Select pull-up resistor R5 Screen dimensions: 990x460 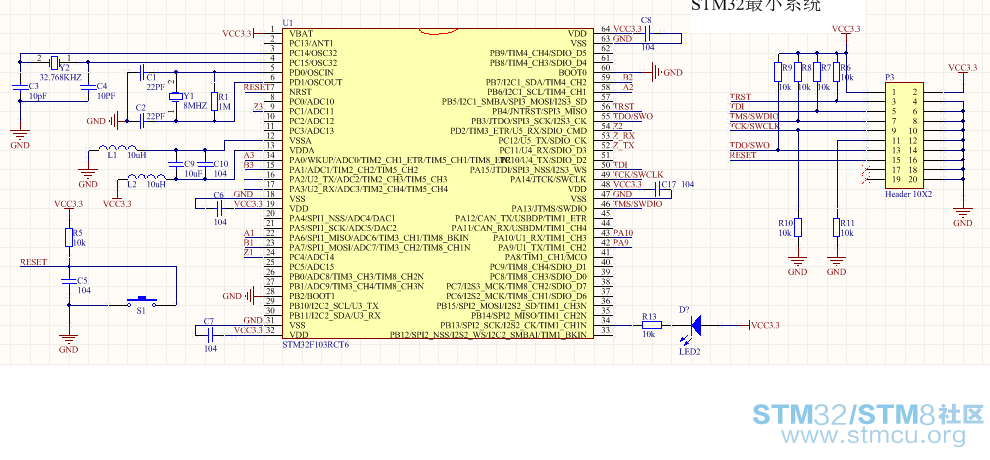68,237
